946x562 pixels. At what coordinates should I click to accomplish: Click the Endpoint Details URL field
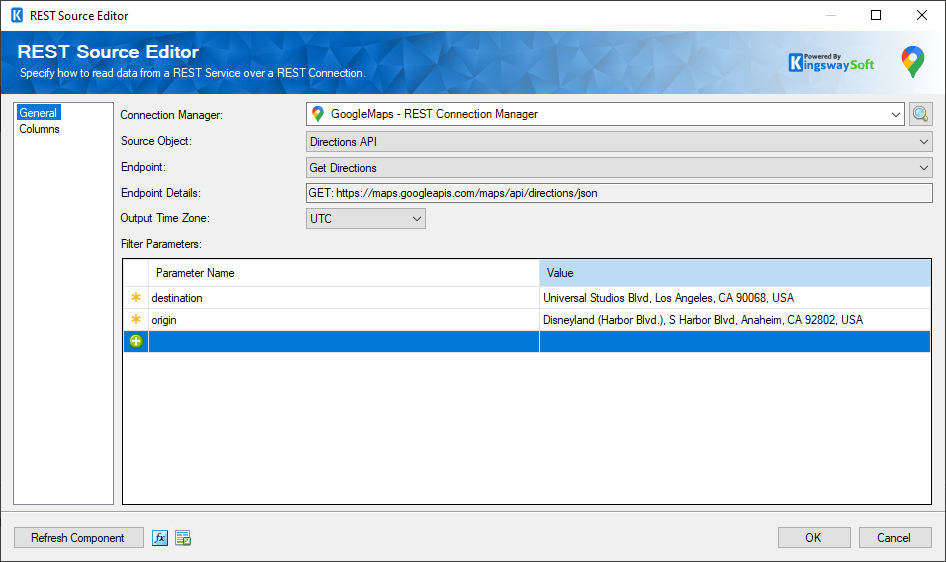[x=619, y=193]
